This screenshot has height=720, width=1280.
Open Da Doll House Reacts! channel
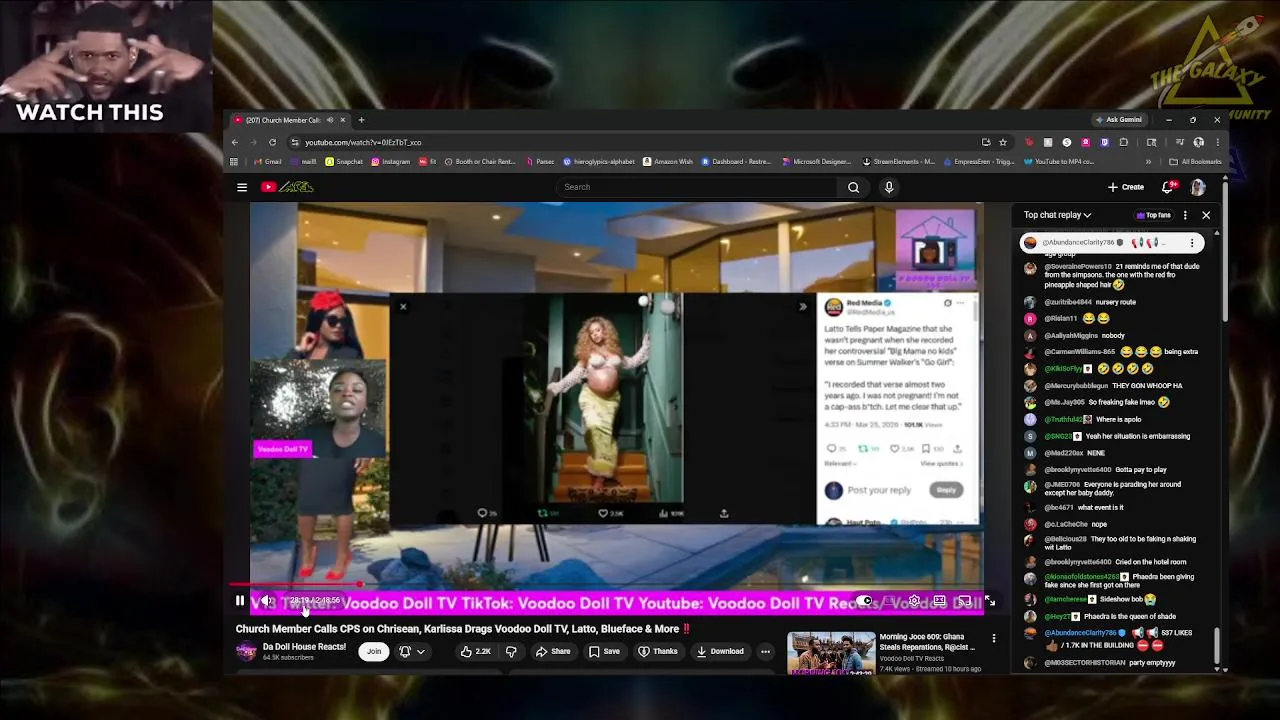(304, 646)
